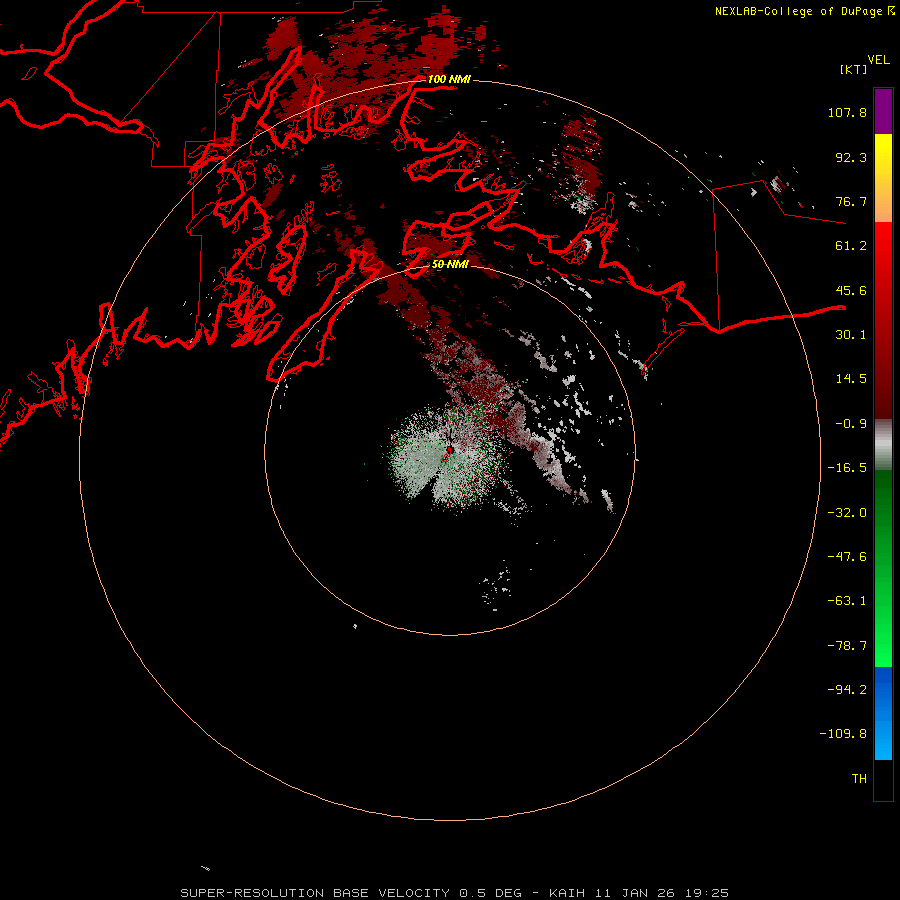Click the [KT] units label
900x900 pixels.
853,69
